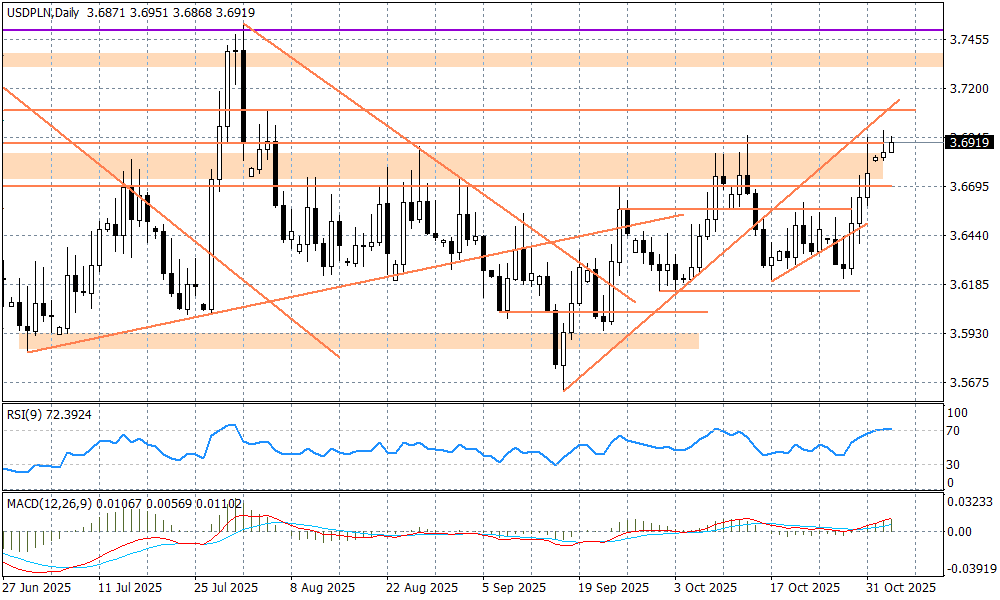The image size is (1000, 600).
Task: Click the 3.7455 price axis label
Action: pos(968,40)
